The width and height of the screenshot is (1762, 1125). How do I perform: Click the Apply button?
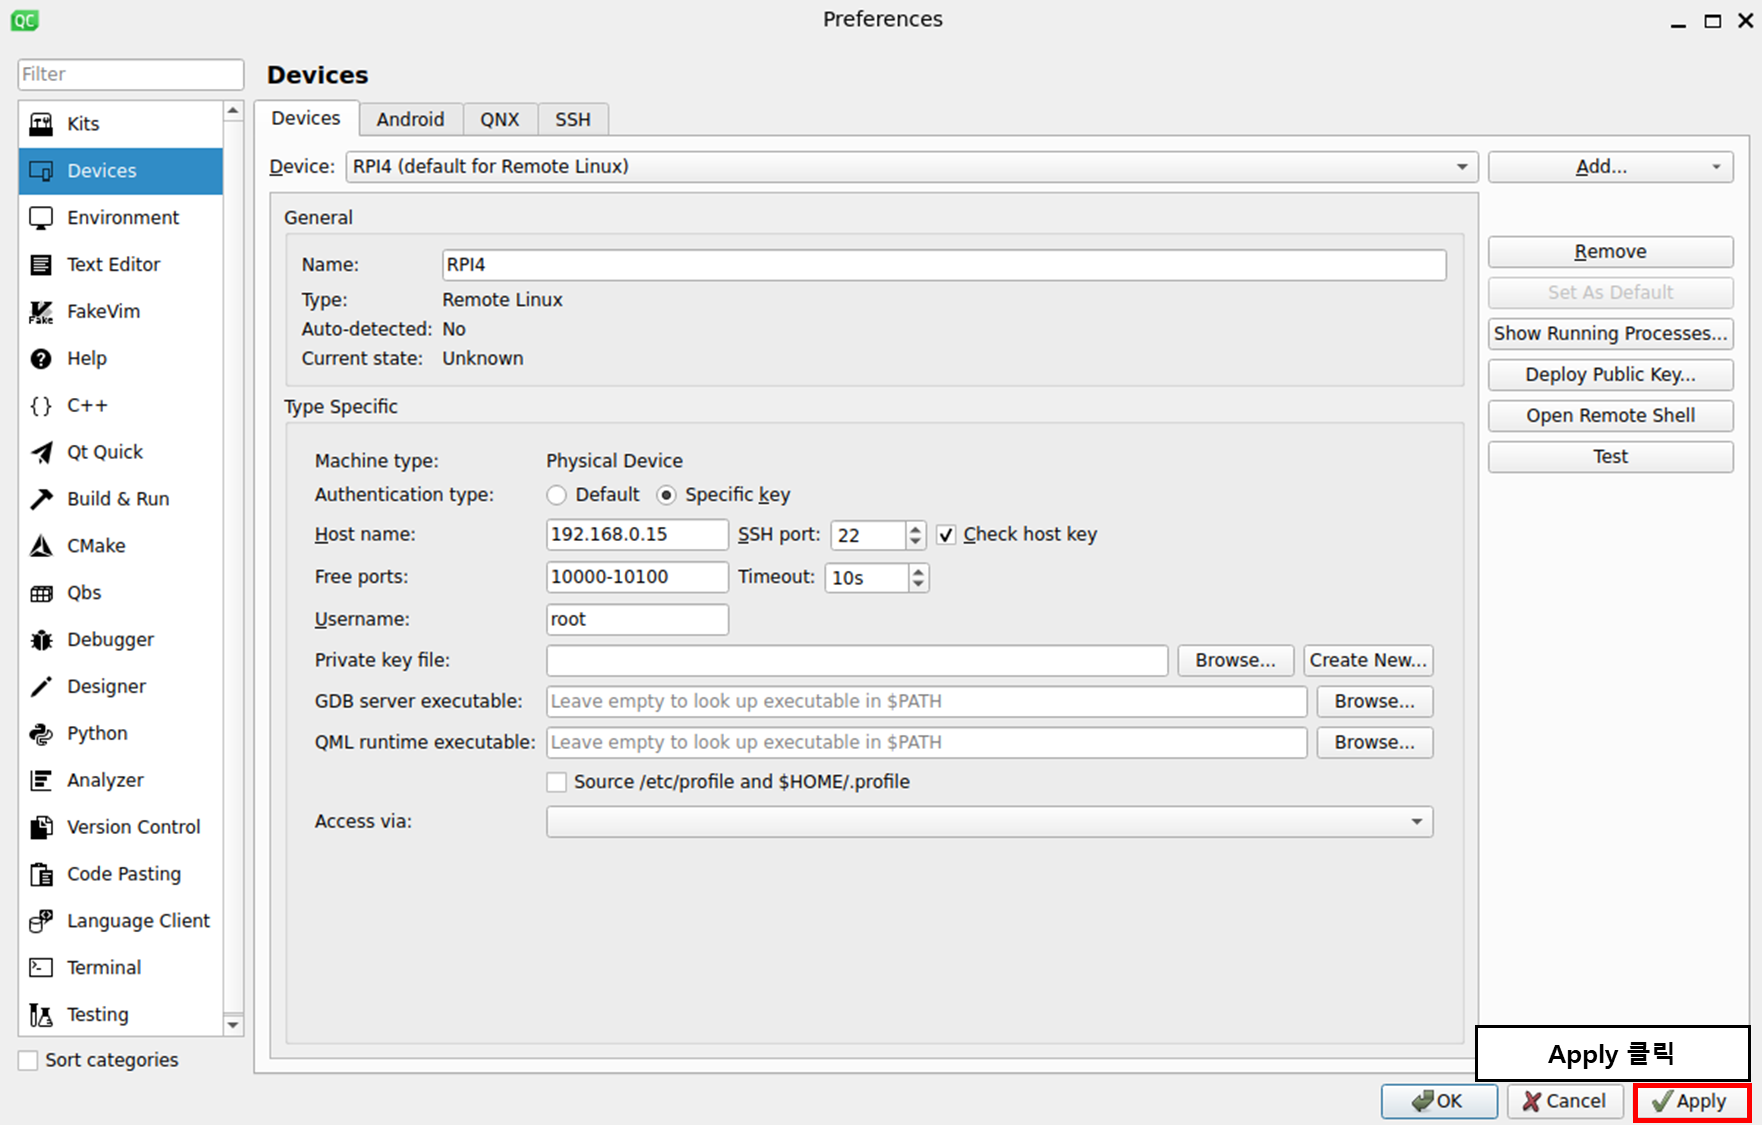[x=1692, y=1102]
